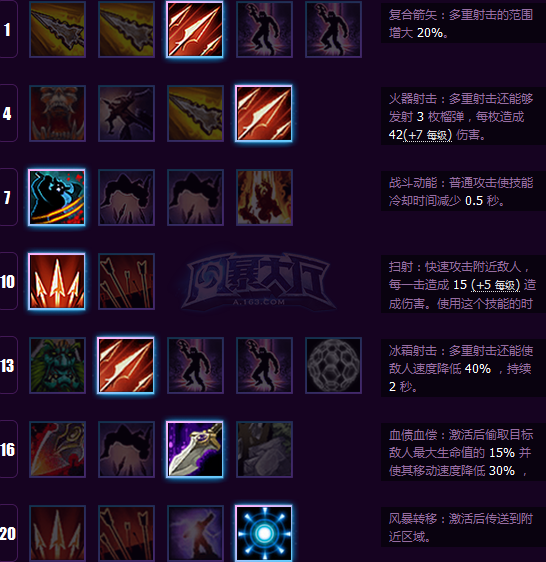Pick the stone block talent at level 16
Screen dimensions: 546x562
click(264, 449)
